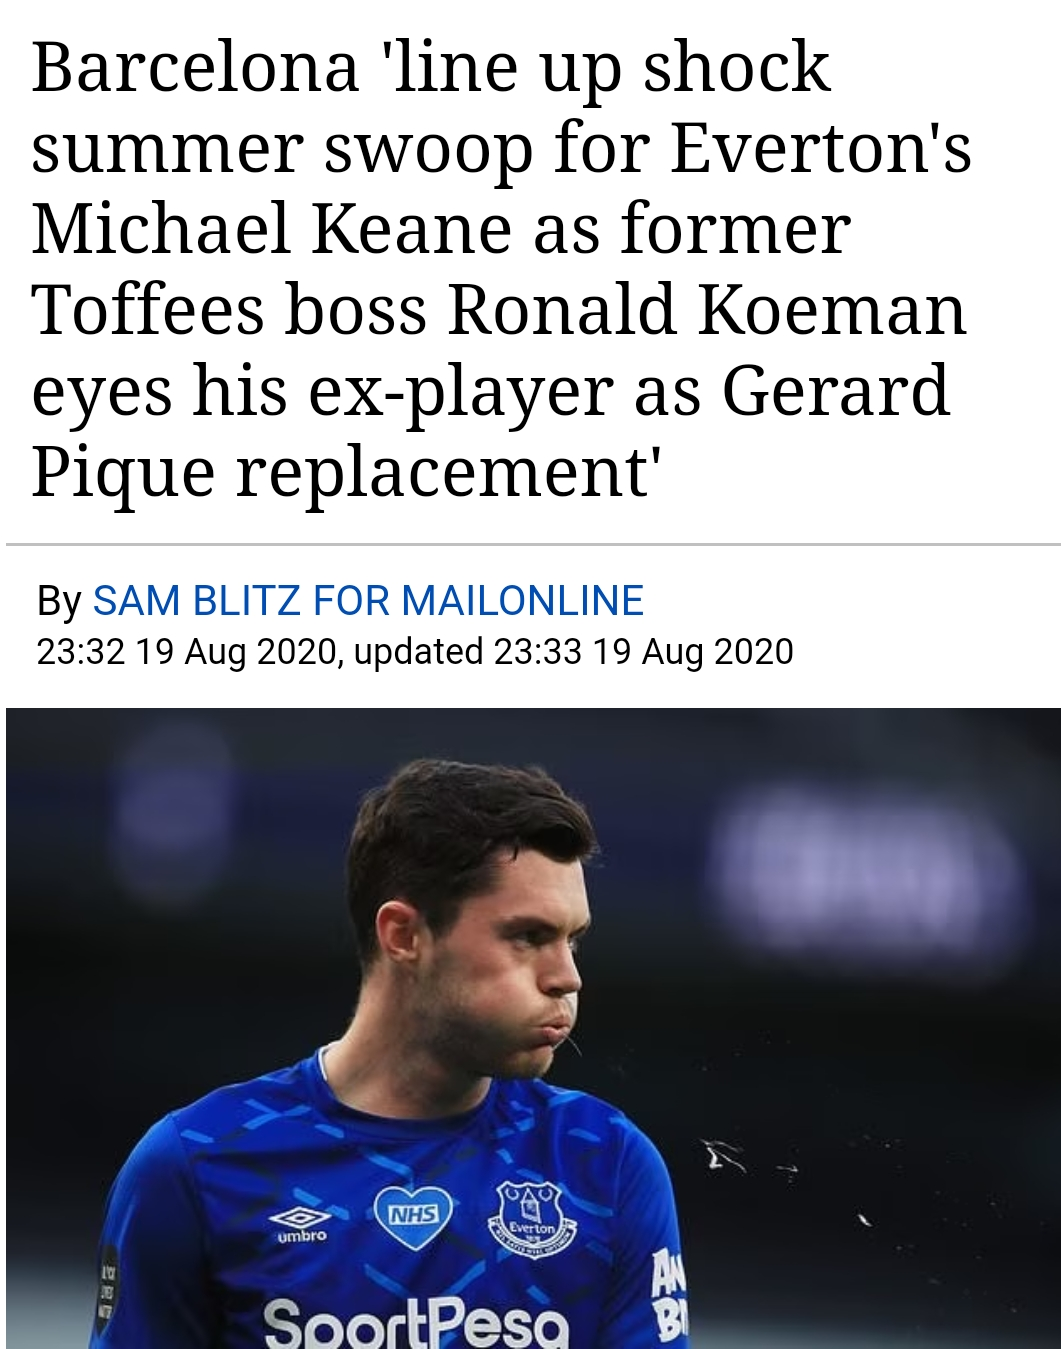
Task: Select the name Michael Keane in the headline
Action: pyautogui.click(x=272, y=229)
